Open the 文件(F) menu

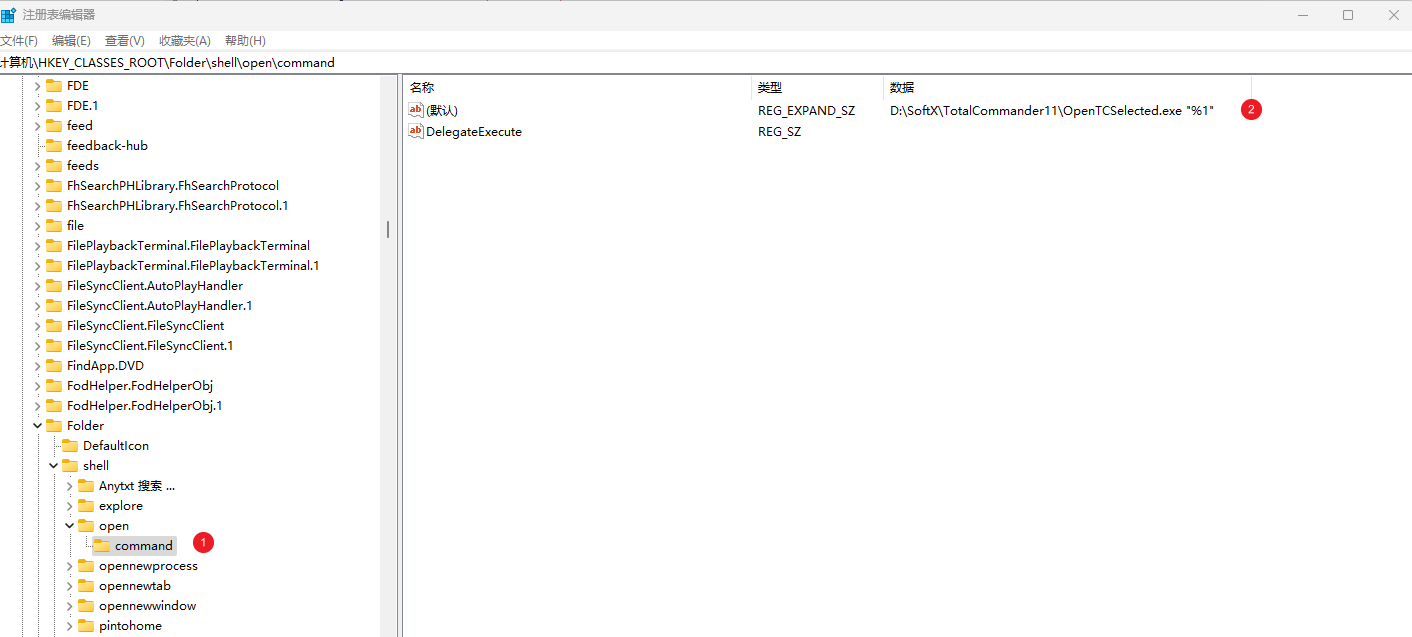(18, 41)
